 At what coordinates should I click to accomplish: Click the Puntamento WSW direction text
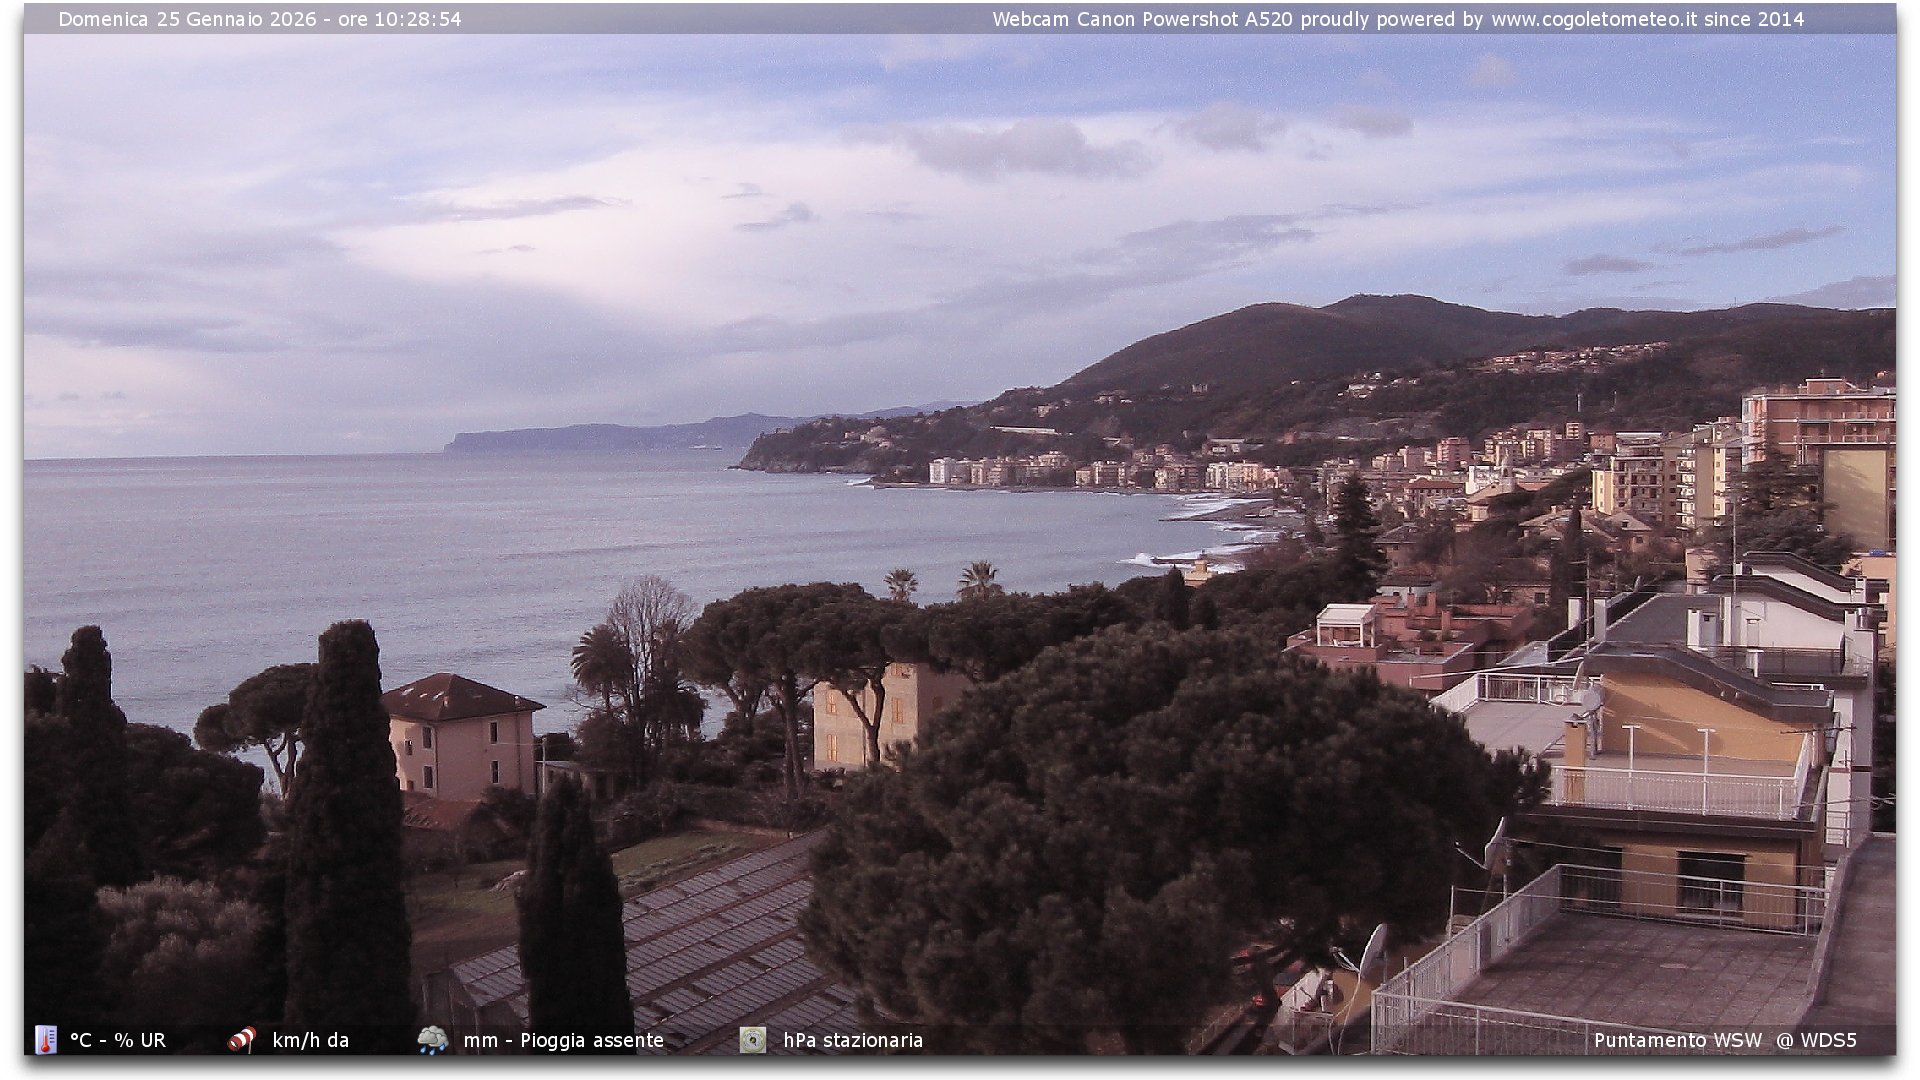pyautogui.click(x=1677, y=1040)
